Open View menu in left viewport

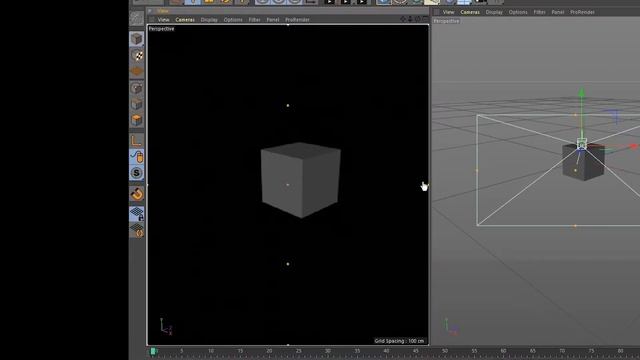click(x=163, y=20)
